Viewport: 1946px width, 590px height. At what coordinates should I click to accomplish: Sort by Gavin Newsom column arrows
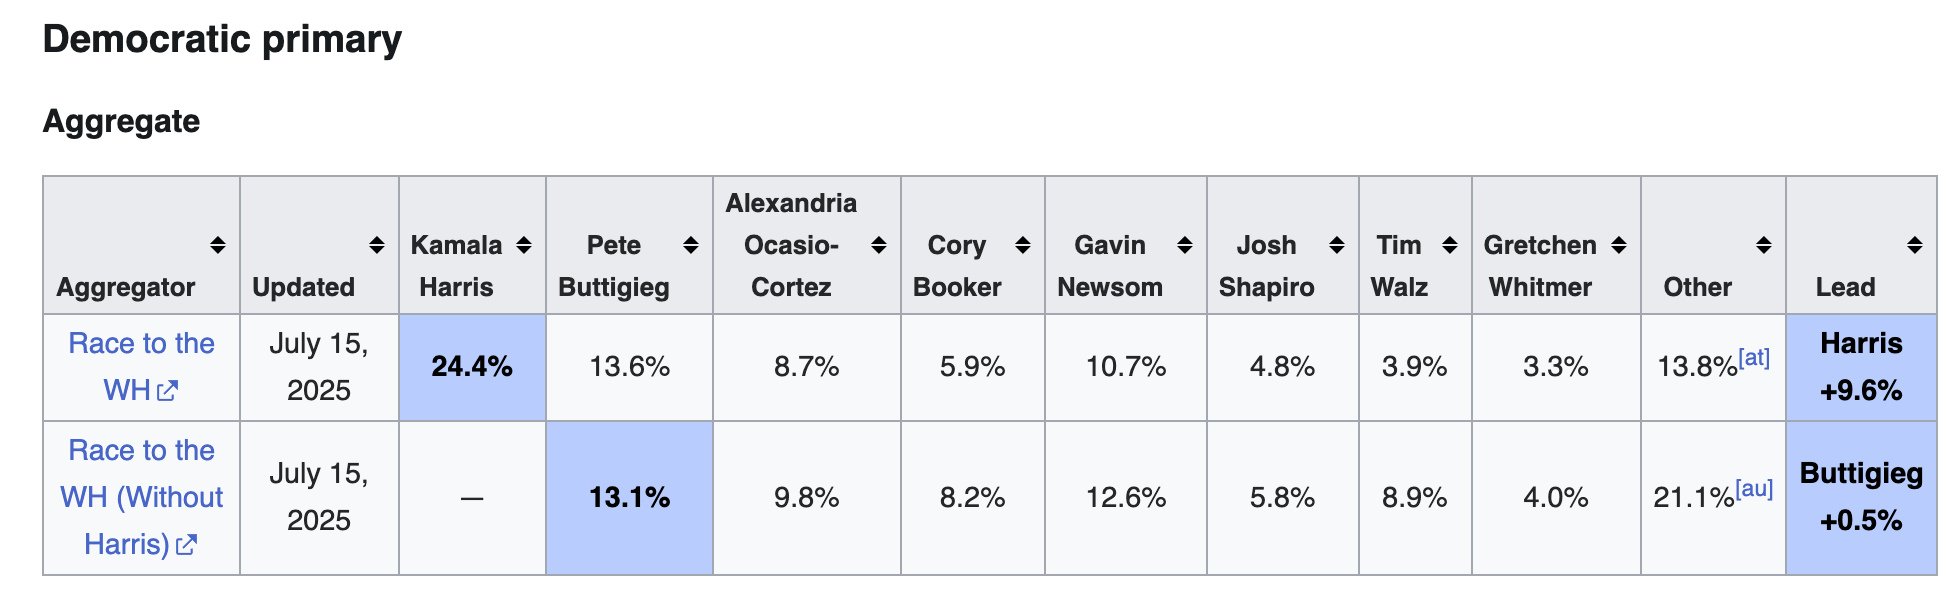point(1184,245)
